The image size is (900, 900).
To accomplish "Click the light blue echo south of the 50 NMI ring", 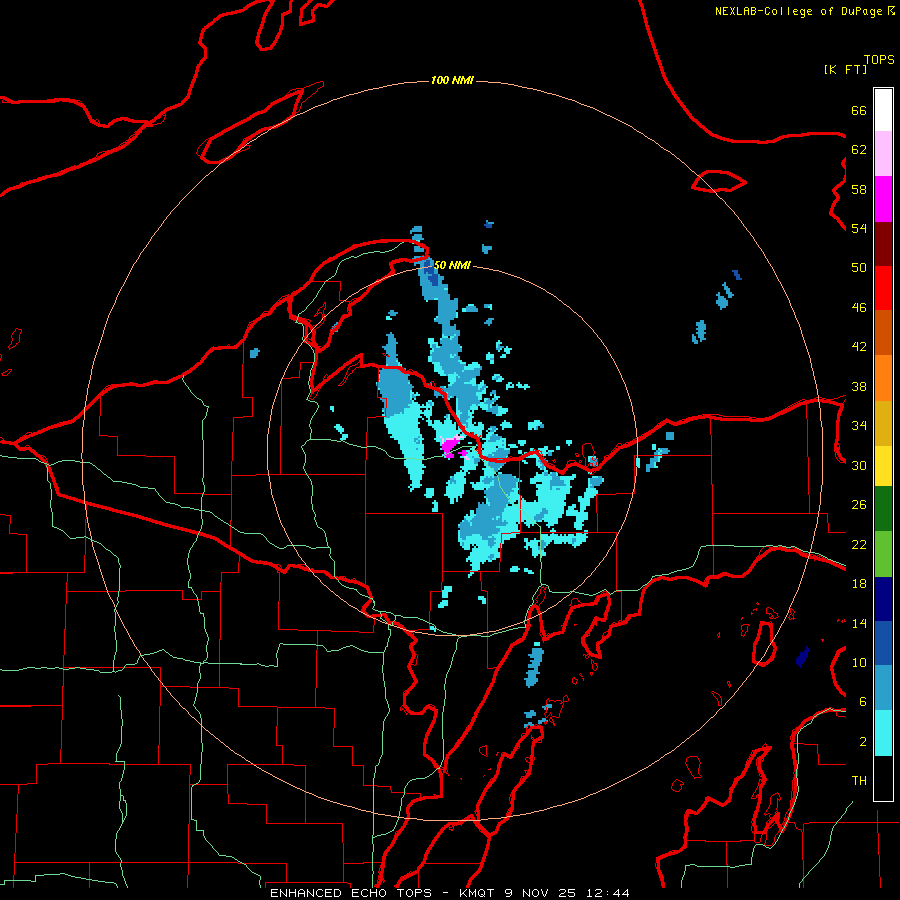I will point(534,664).
